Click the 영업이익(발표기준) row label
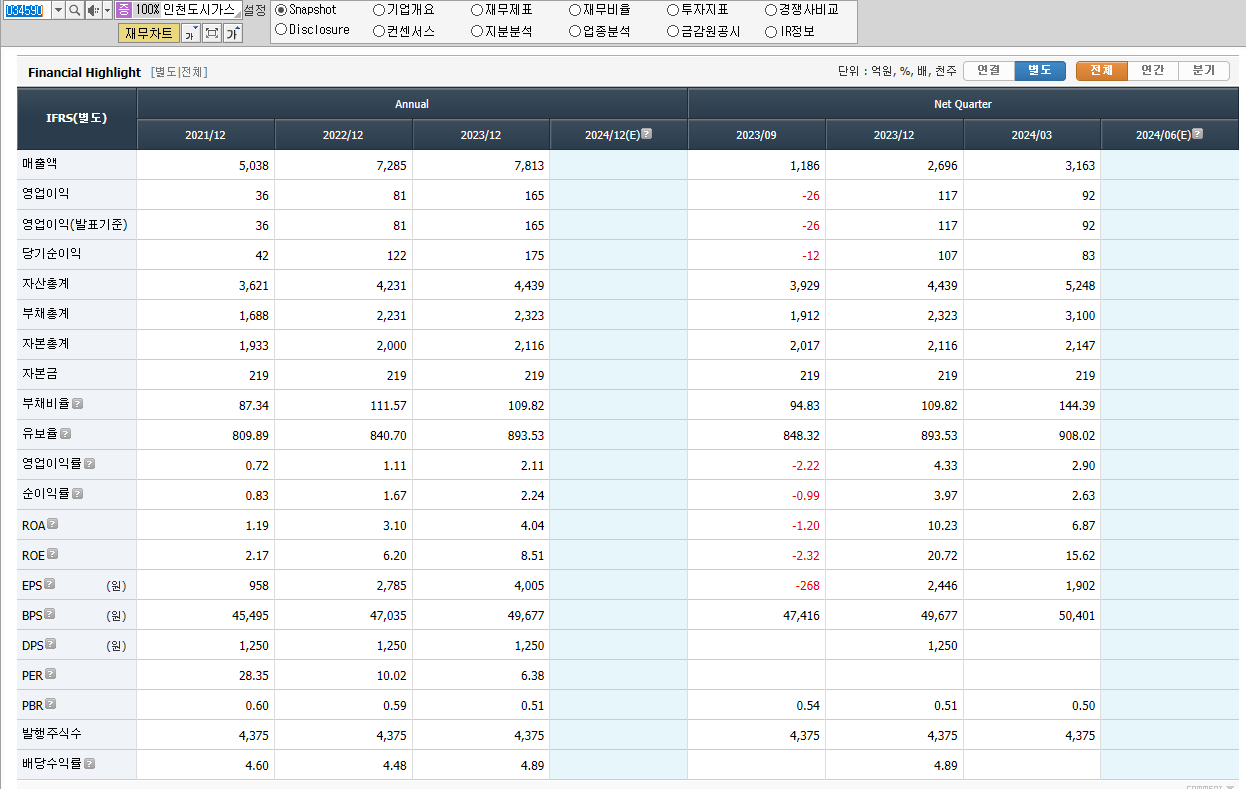Viewport: 1246px width, 789px height. (x=75, y=224)
